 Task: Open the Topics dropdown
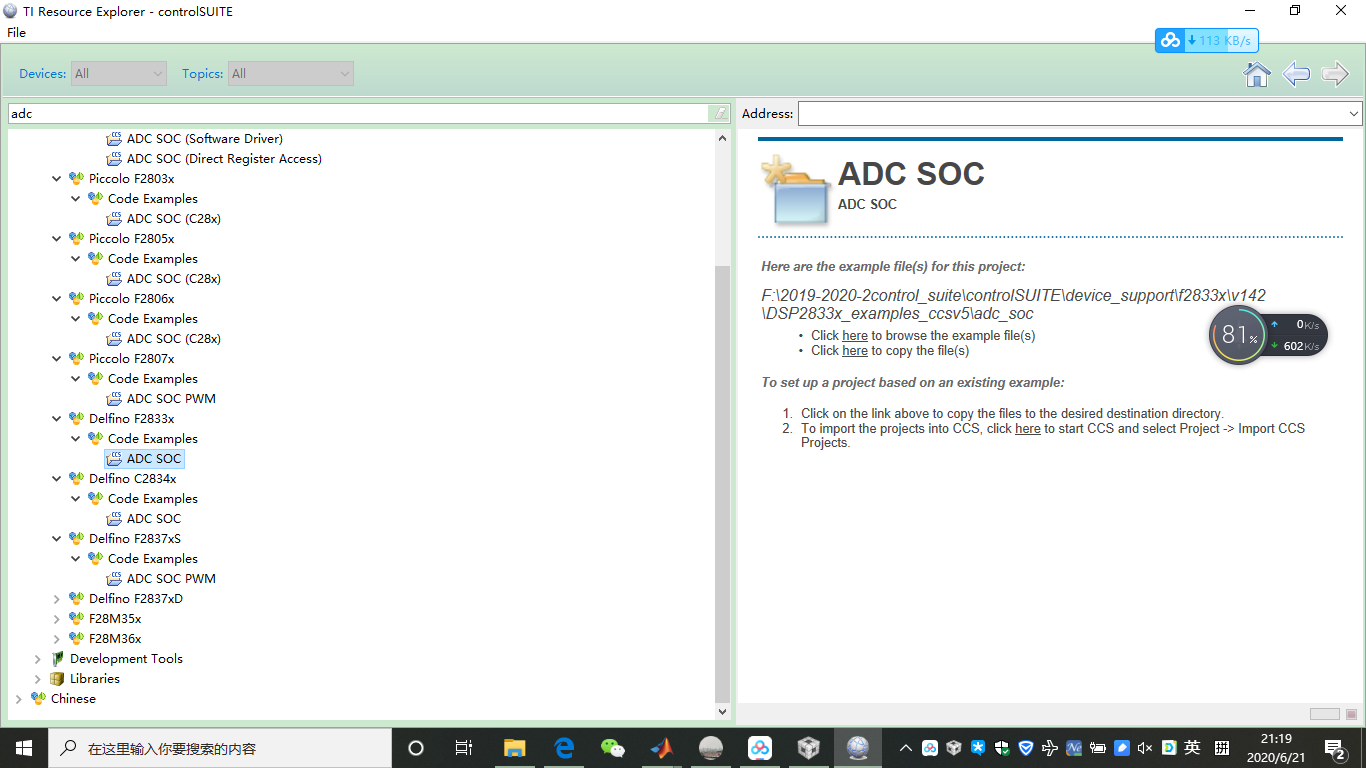point(291,74)
